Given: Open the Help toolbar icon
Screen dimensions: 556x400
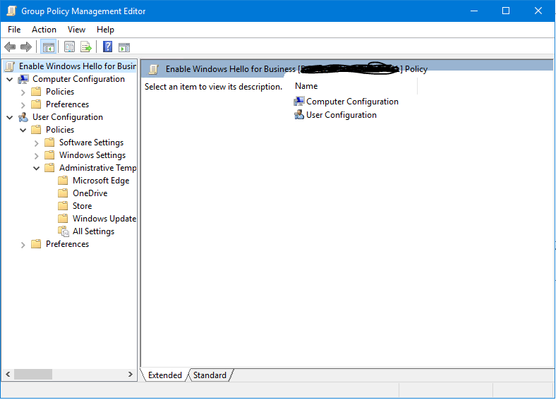Looking at the screenshot, I should click(x=107, y=47).
